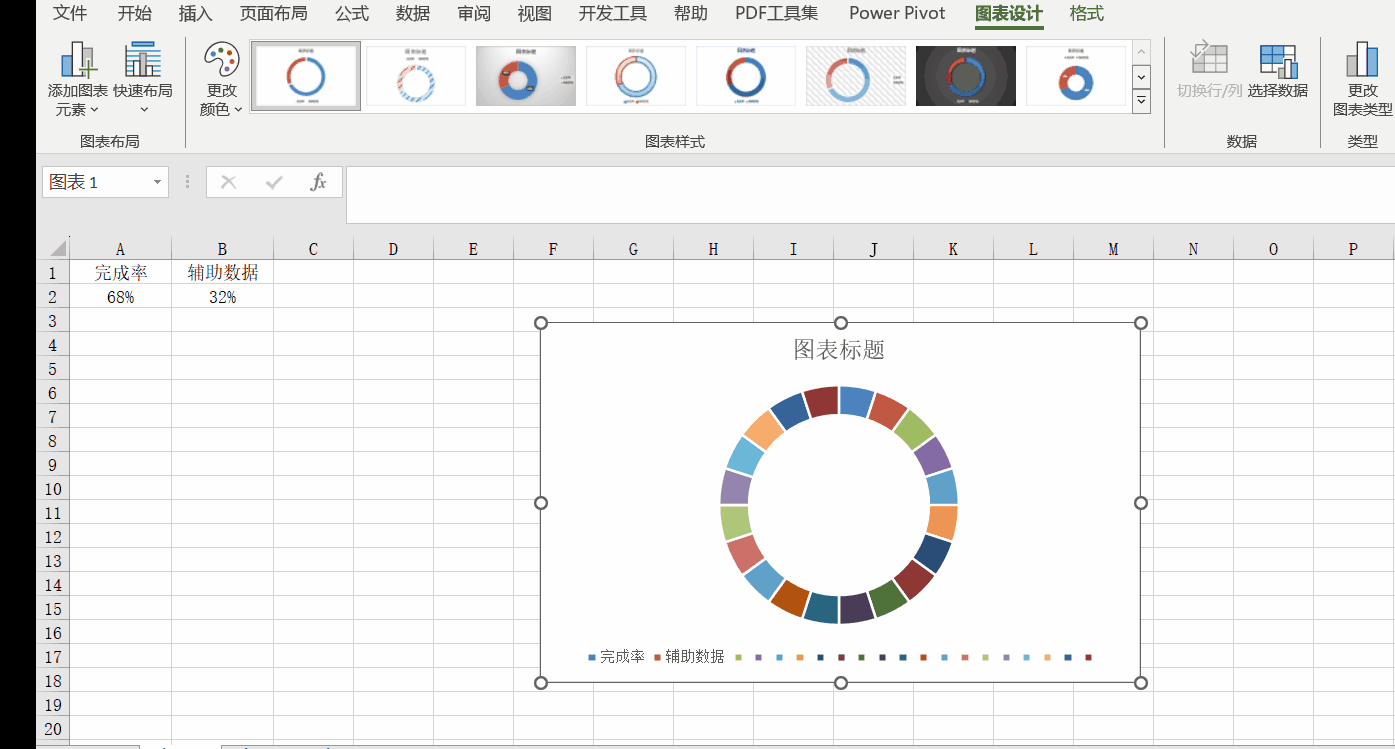Click the 添加图表元素 icon
This screenshot has height=749, width=1395.
point(78,60)
